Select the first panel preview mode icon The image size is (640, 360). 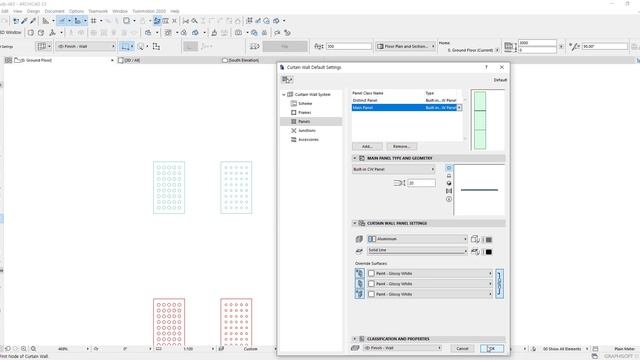tap(449, 168)
